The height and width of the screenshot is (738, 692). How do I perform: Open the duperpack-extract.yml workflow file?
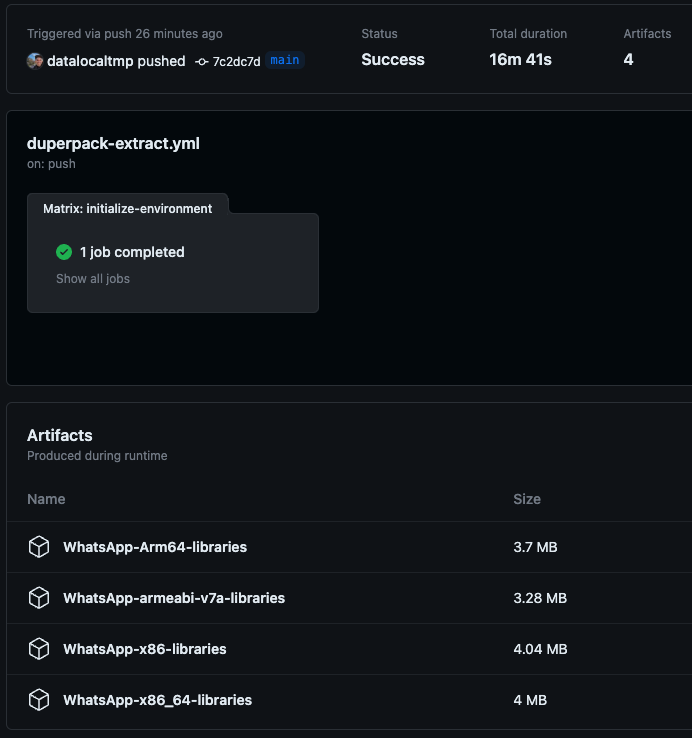pyautogui.click(x=113, y=144)
